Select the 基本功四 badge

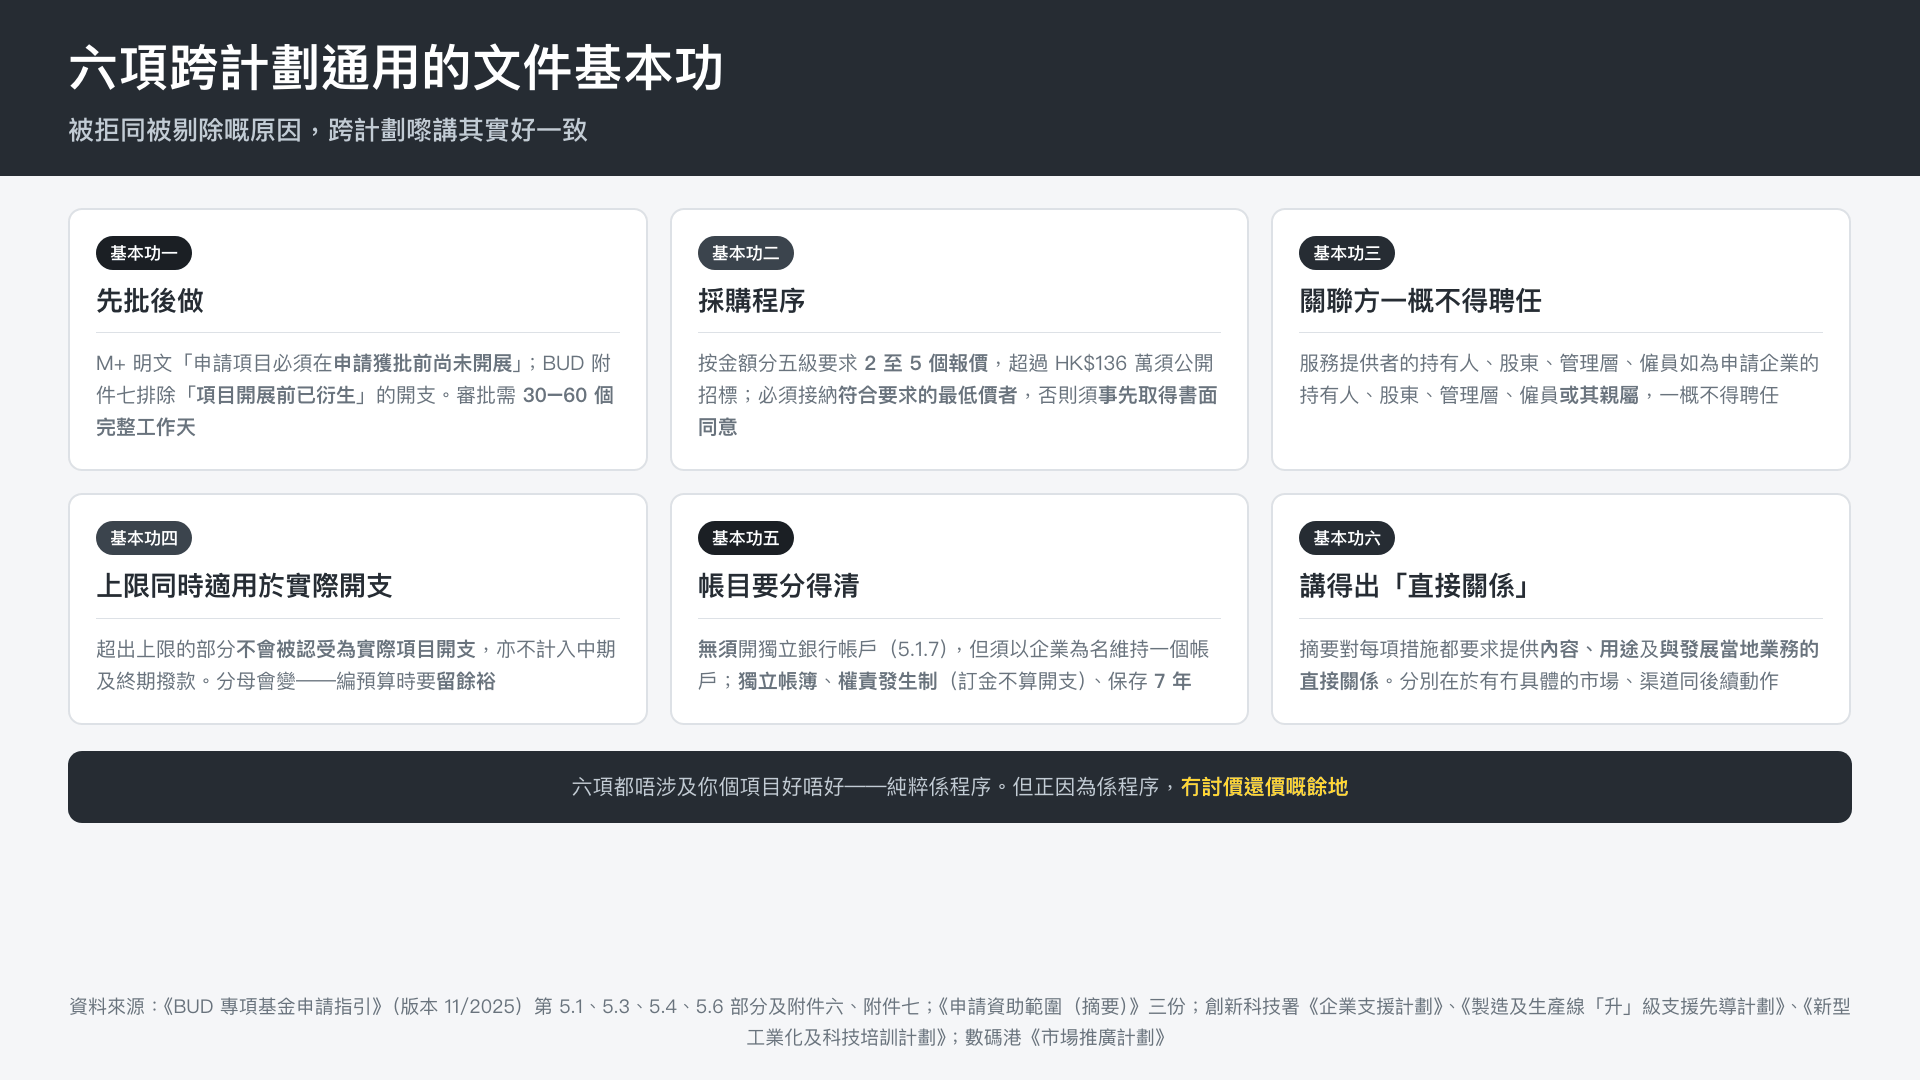click(x=144, y=538)
